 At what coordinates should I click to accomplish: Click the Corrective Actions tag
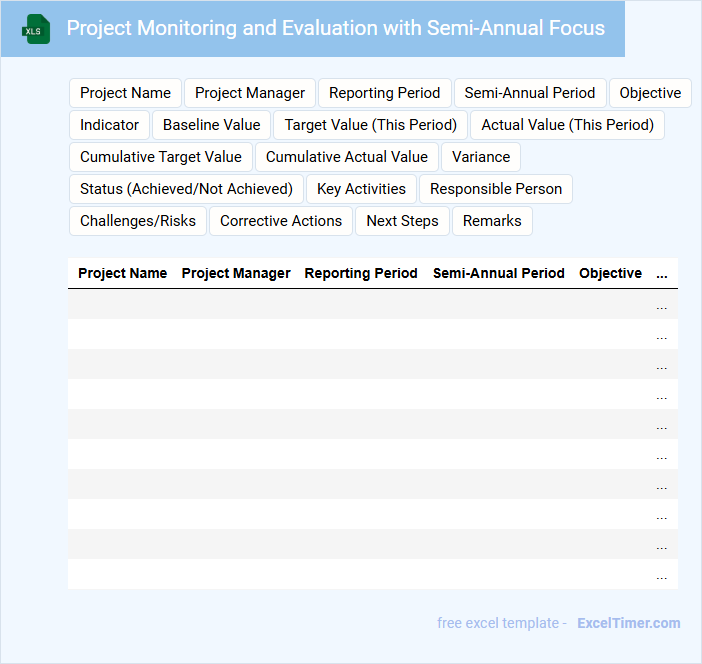coord(281,221)
